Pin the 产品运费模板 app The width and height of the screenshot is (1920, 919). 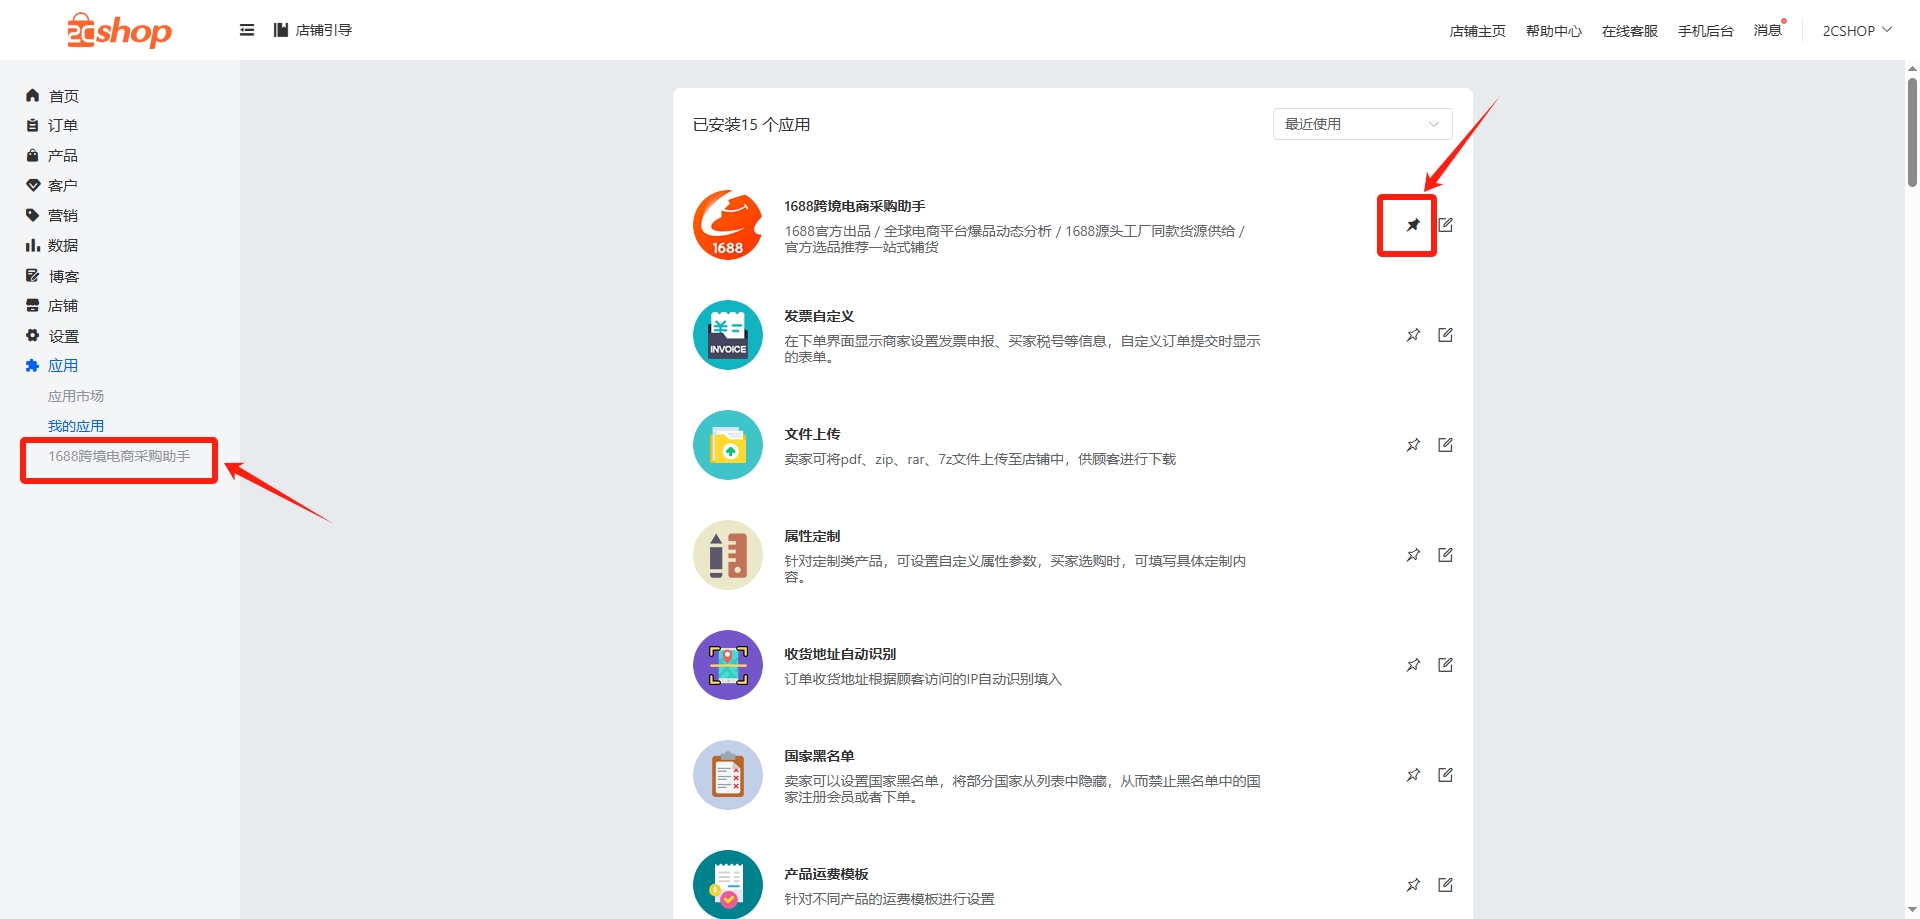pos(1413,885)
